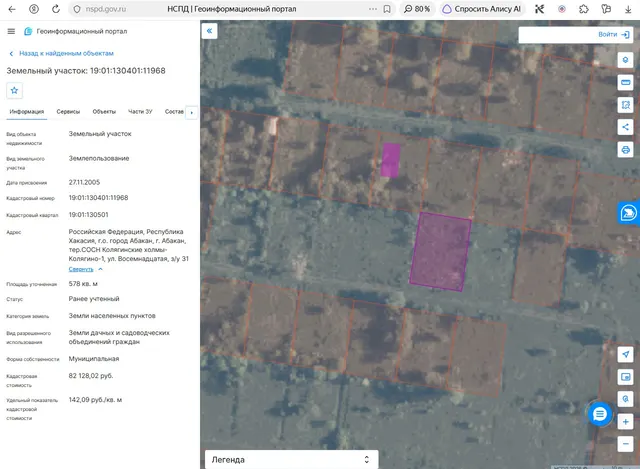
Task: Select the category value Земли населенных пунктов
Action: (x=112, y=316)
